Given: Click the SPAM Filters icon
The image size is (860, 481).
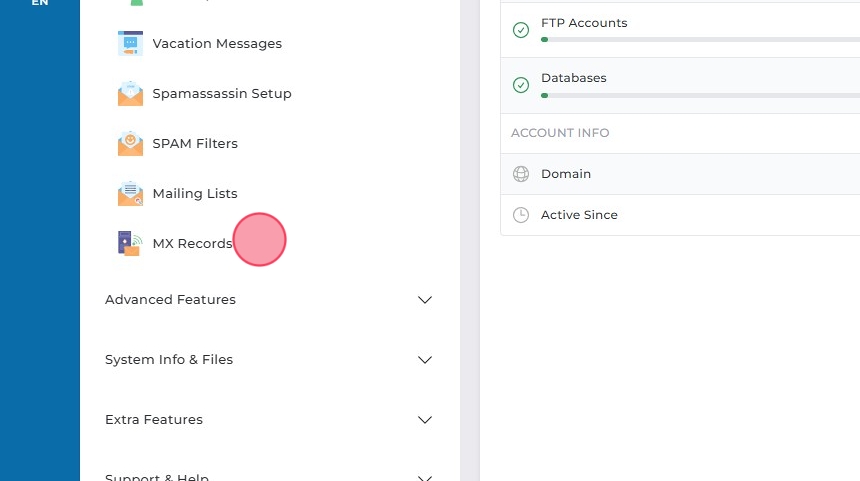Looking at the screenshot, I should (x=130, y=144).
